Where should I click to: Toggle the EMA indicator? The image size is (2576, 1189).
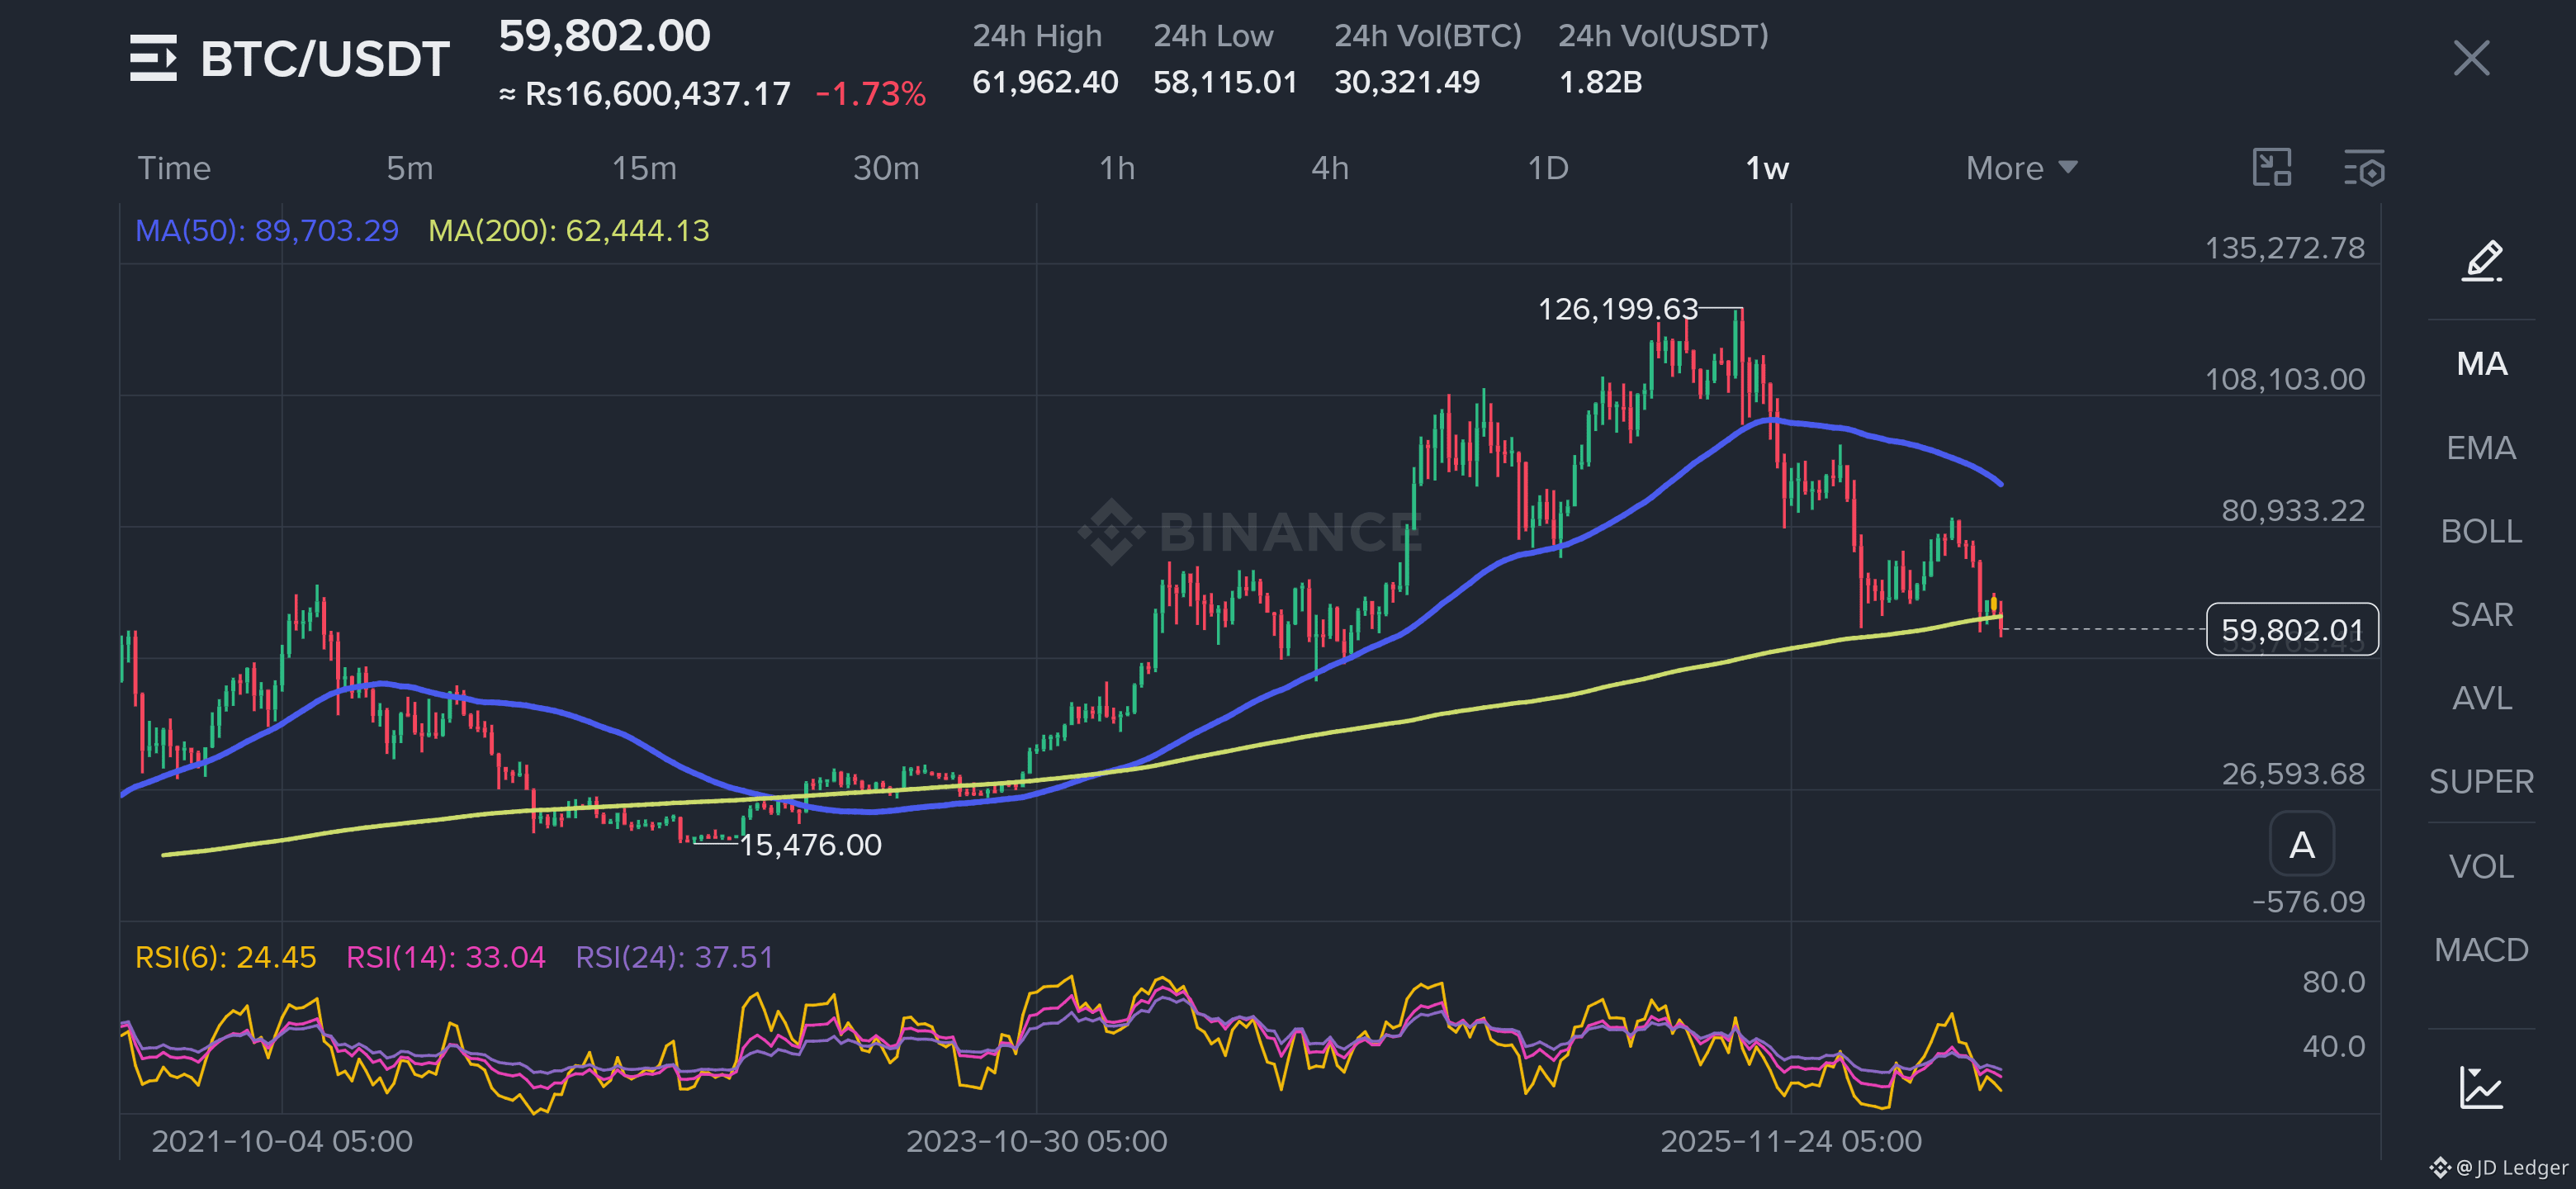tap(2482, 448)
